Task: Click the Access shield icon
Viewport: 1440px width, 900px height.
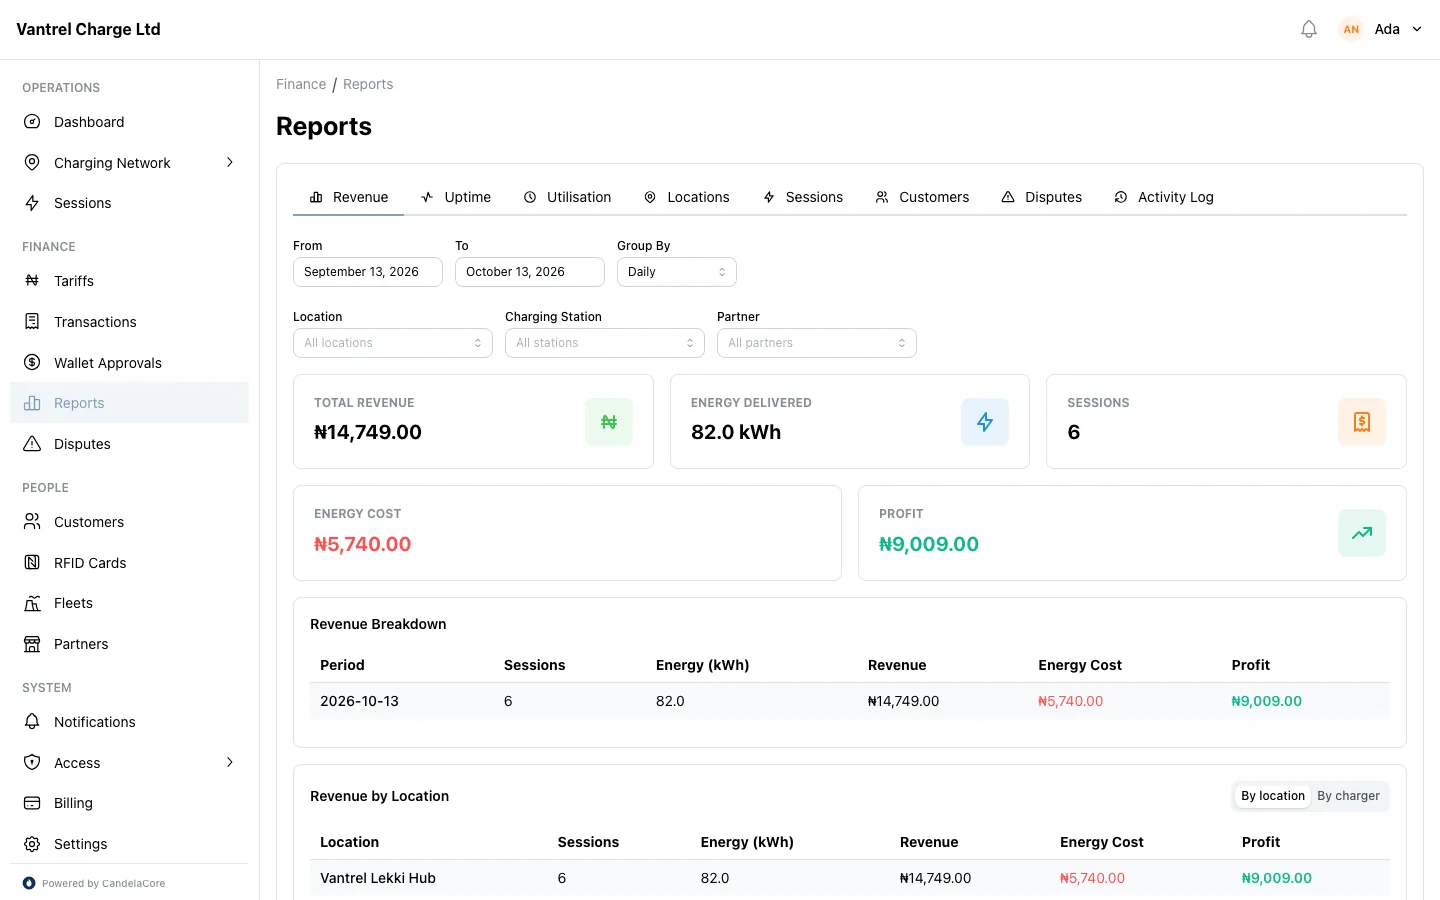Action: 32,763
